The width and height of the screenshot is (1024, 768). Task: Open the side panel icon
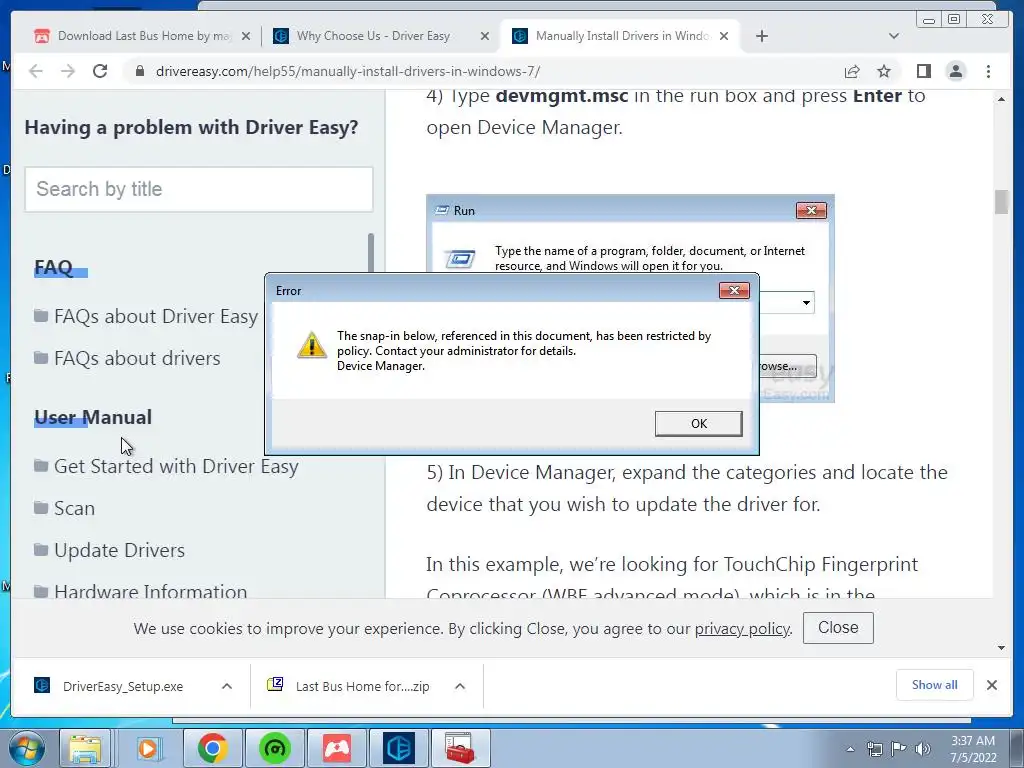click(x=923, y=71)
